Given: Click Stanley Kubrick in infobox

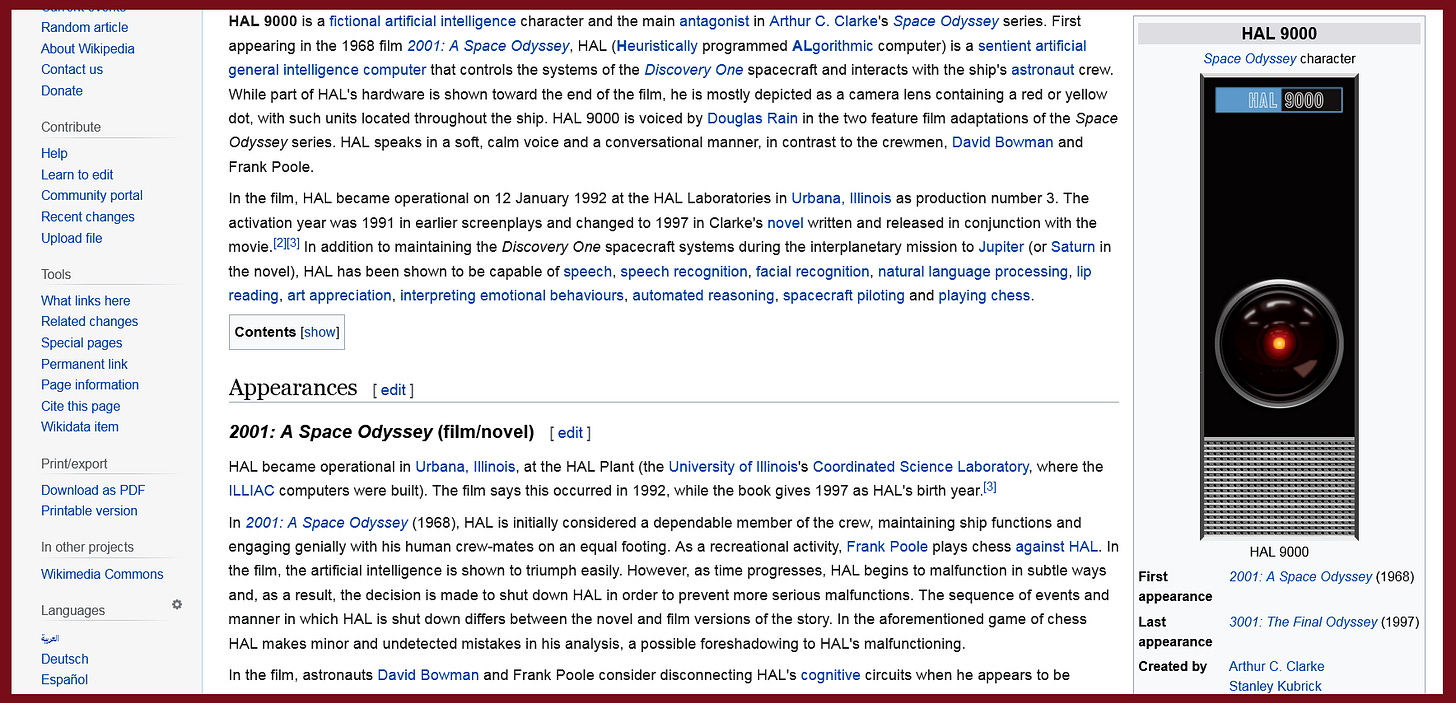Looking at the screenshot, I should [1275, 686].
